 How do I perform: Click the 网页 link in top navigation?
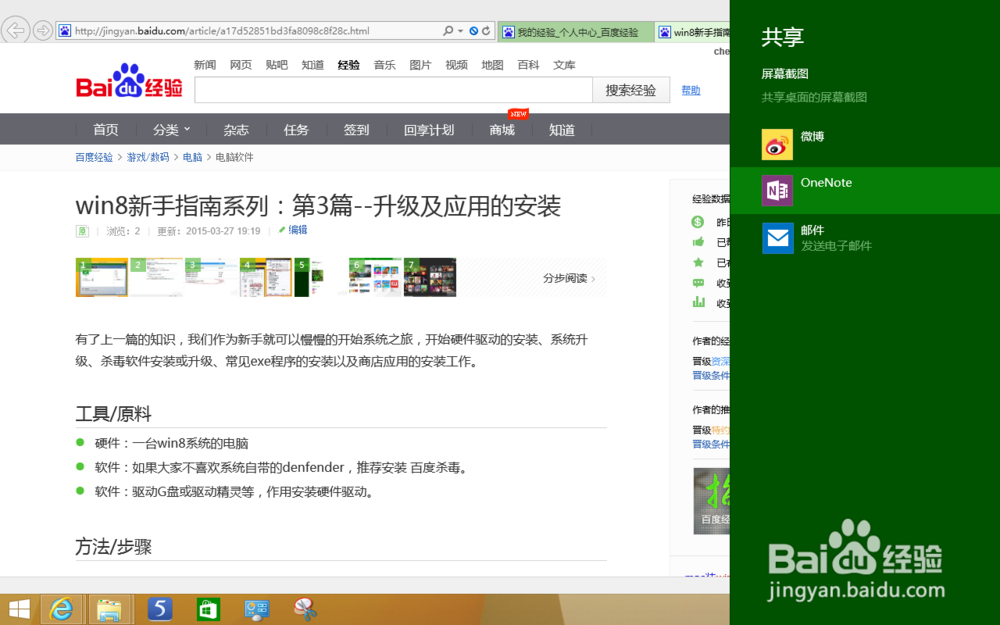click(x=240, y=65)
